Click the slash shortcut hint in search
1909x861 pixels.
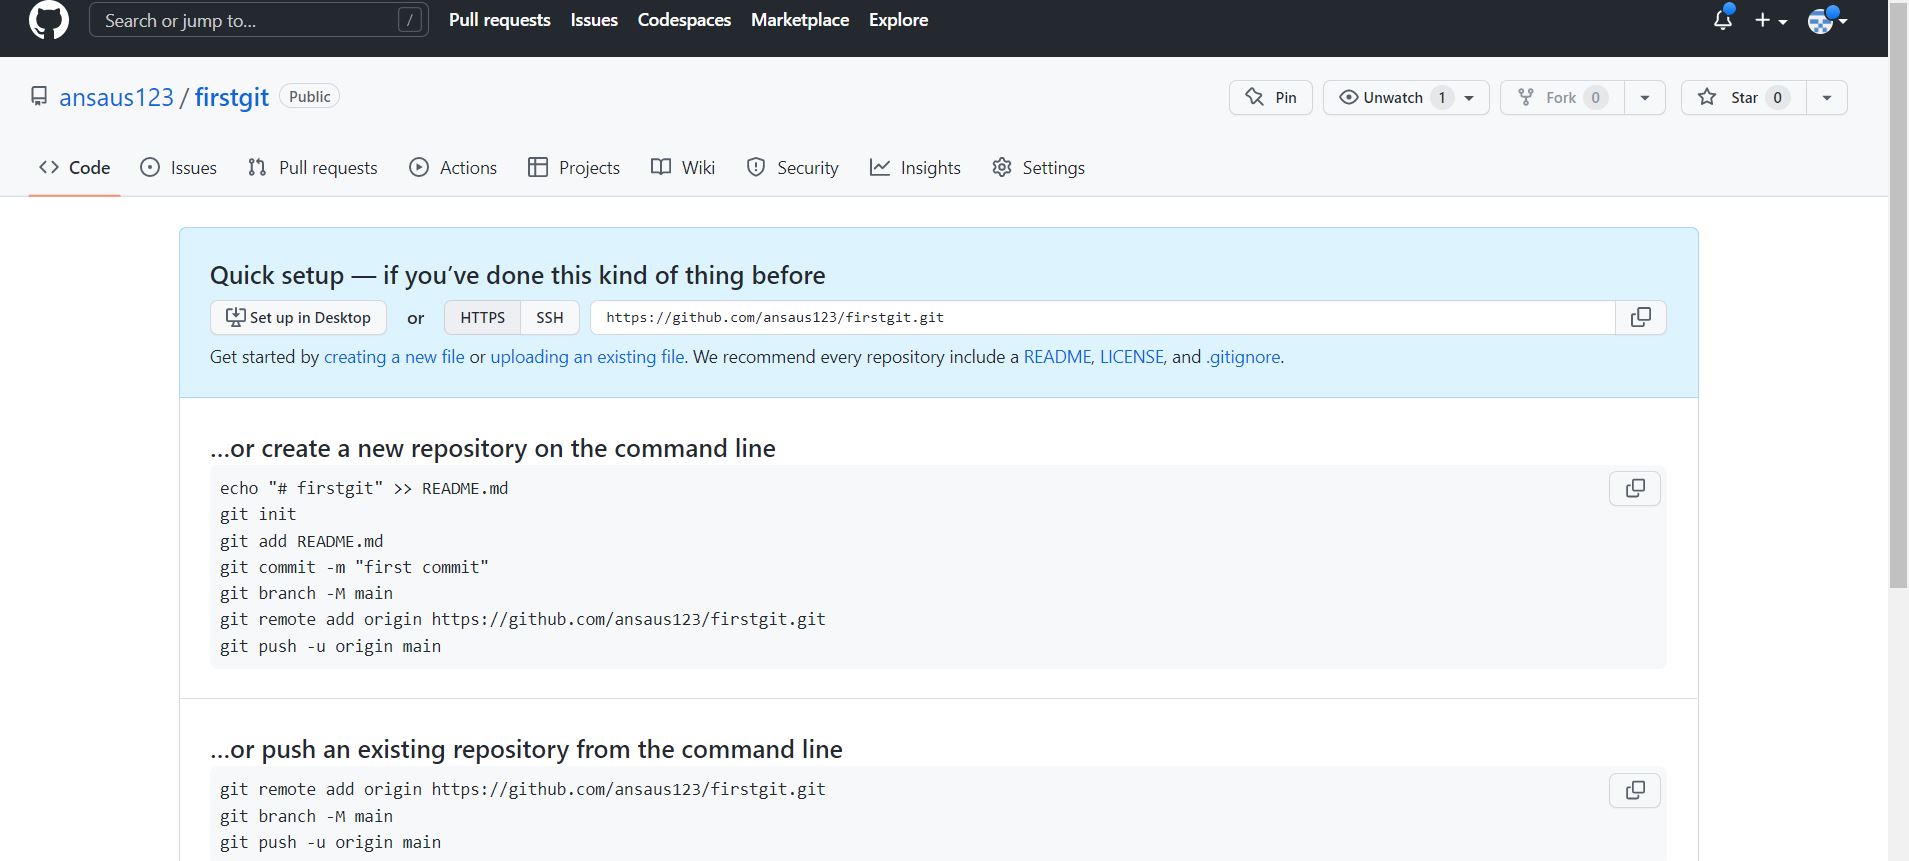(x=410, y=20)
